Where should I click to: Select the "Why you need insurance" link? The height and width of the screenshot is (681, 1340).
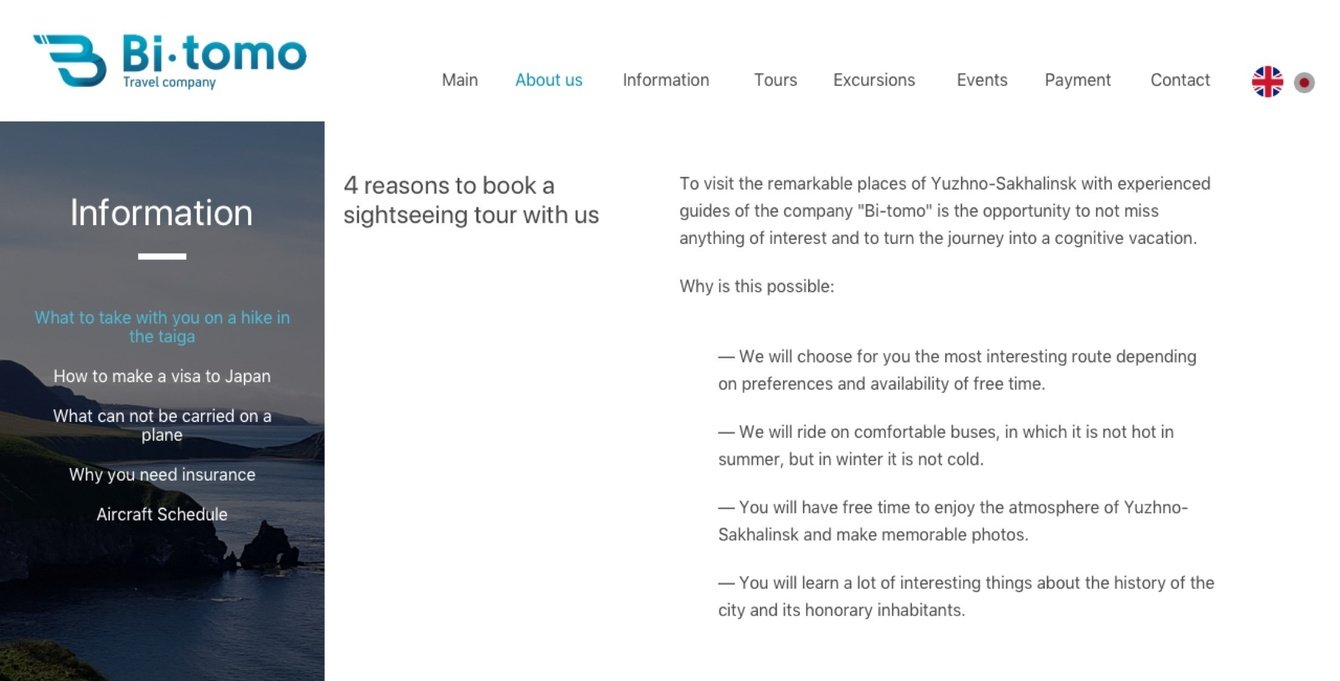tap(162, 475)
